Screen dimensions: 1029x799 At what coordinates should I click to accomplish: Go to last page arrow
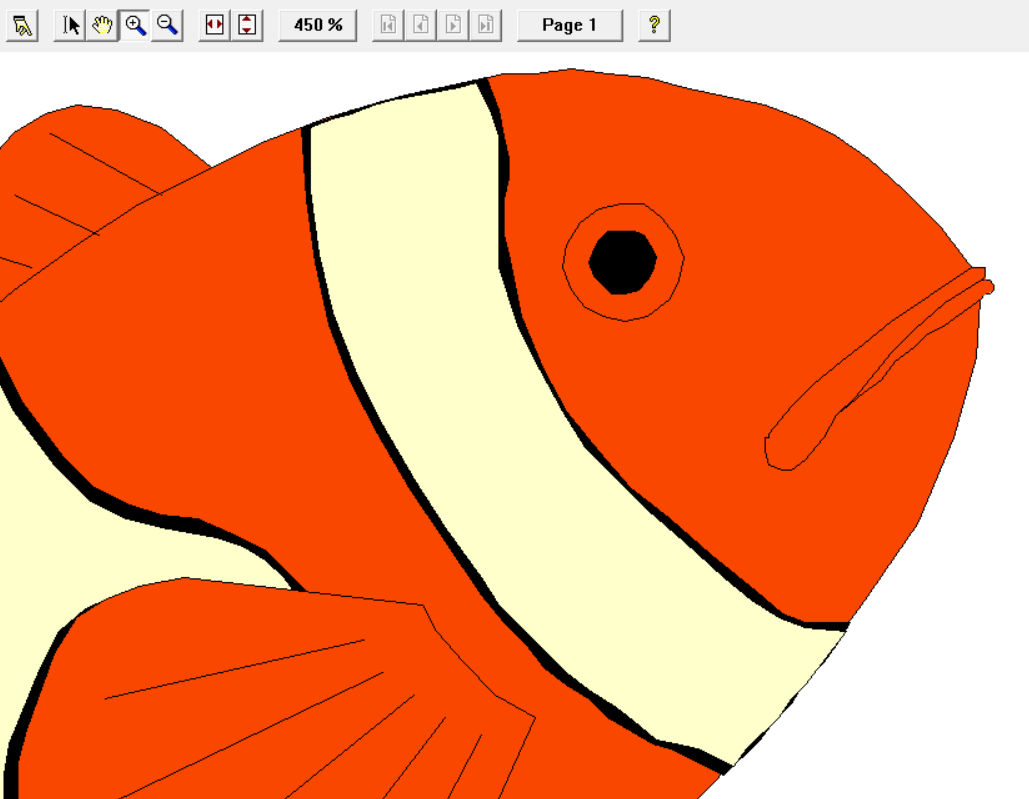click(x=486, y=26)
